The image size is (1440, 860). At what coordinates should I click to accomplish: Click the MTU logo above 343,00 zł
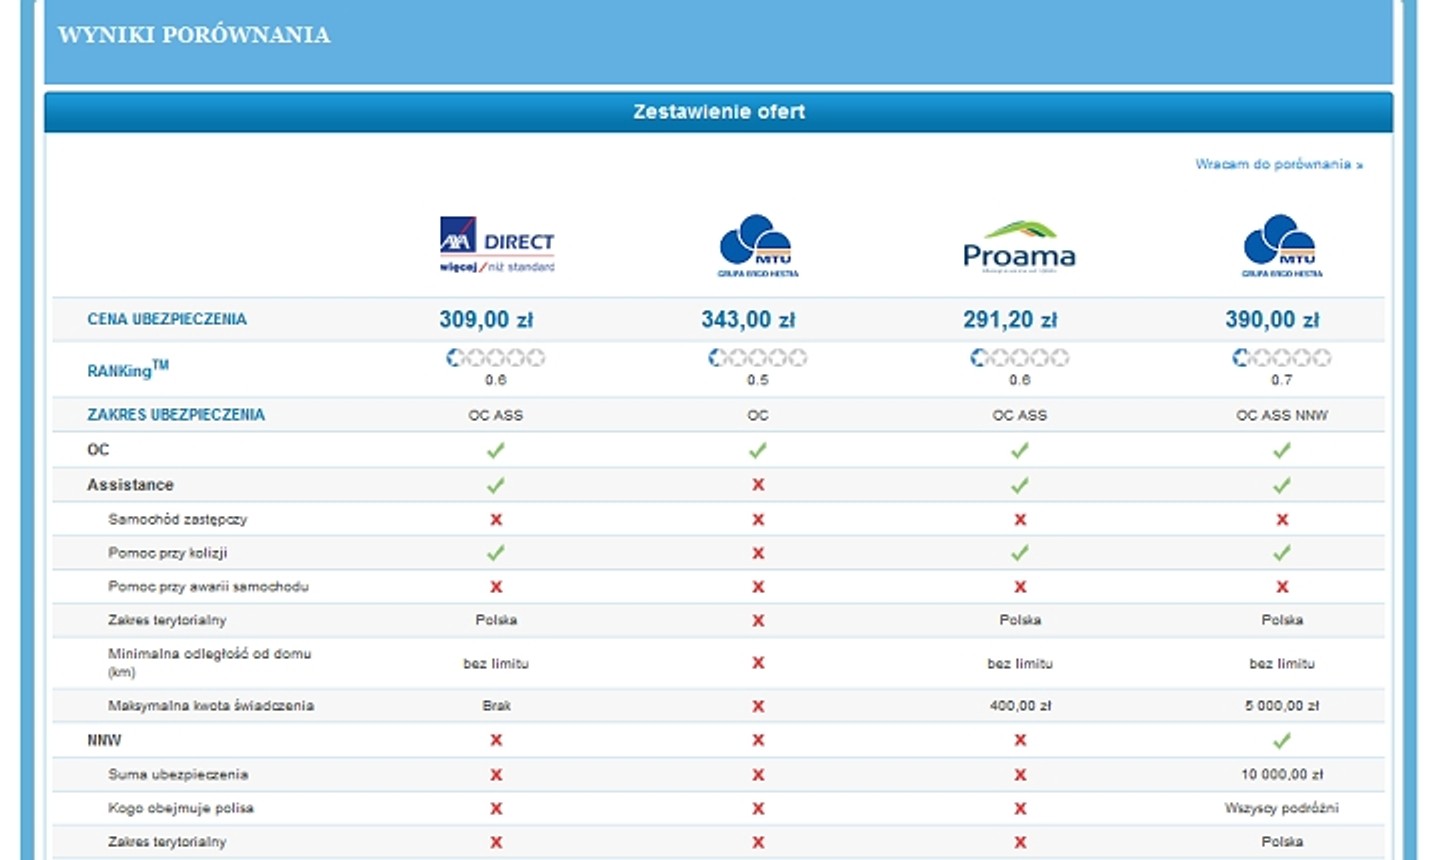(758, 245)
